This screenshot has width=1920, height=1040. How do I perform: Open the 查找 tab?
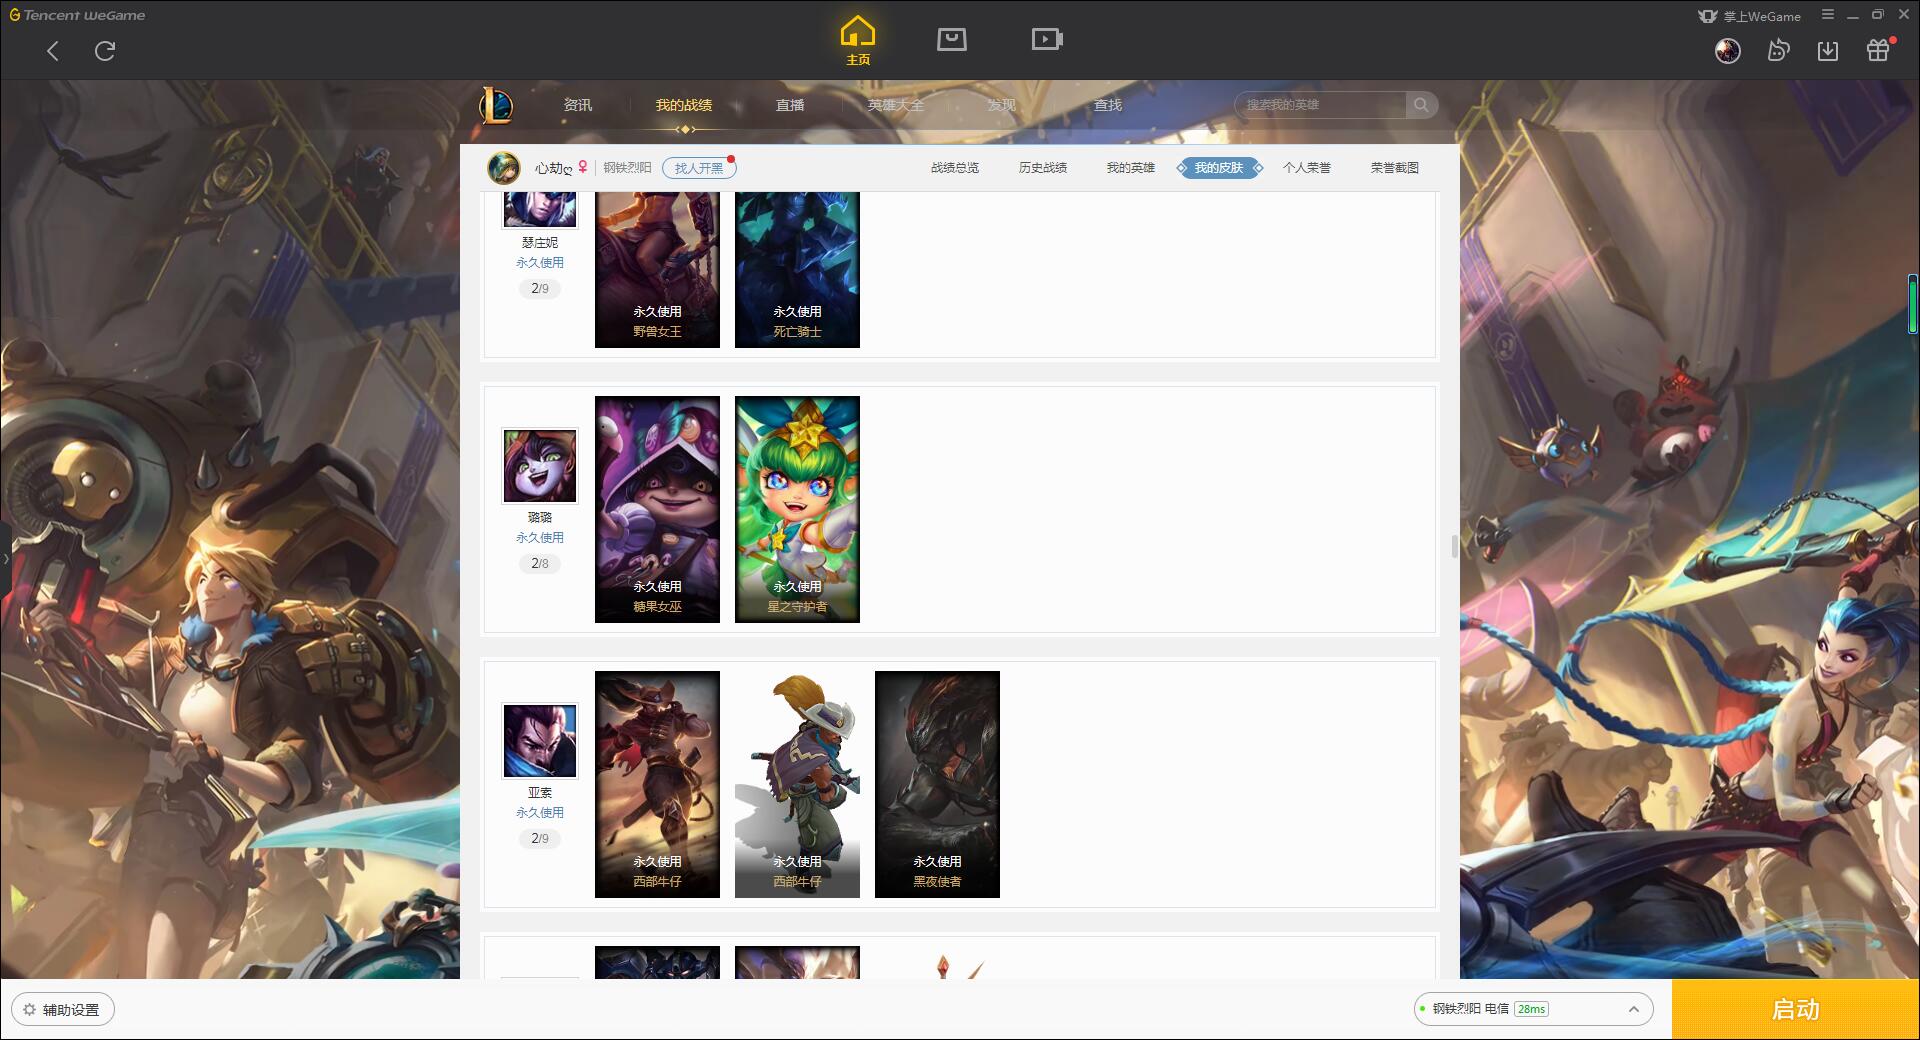[1108, 105]
